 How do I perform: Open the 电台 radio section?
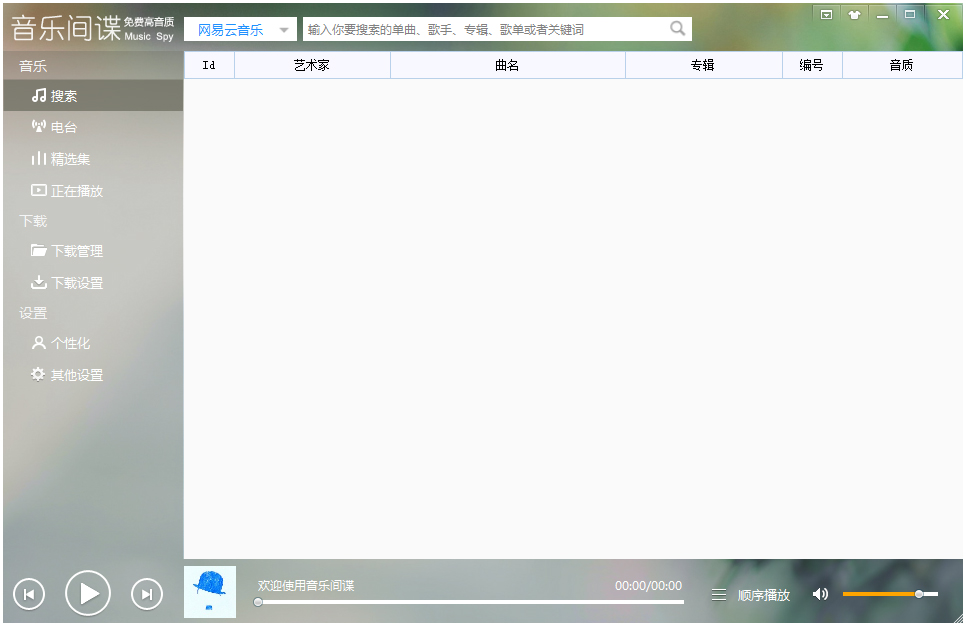(x=60, y=127)
